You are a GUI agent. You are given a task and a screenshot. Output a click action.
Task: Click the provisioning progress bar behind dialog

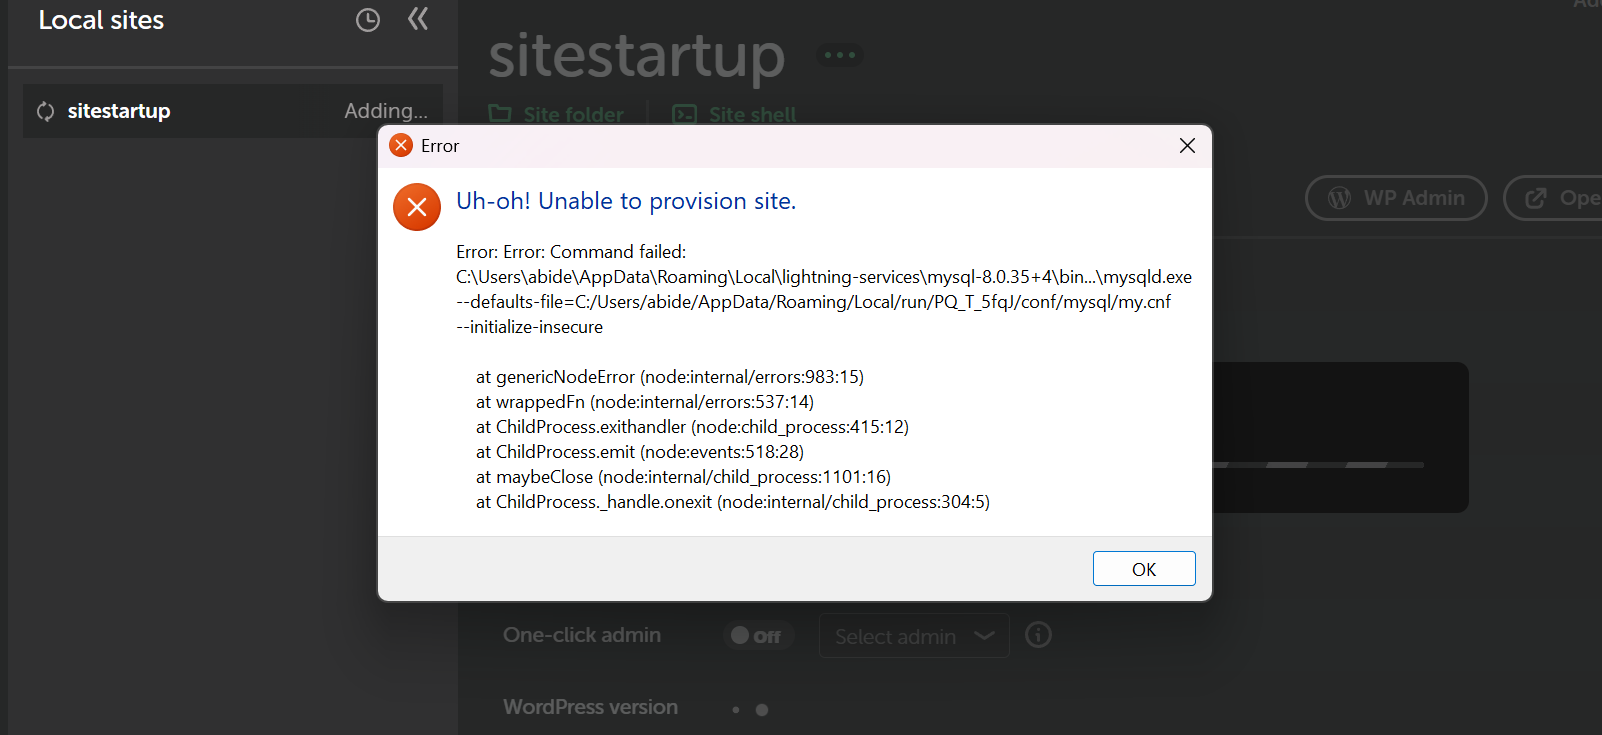click(x=1318, y=465)
